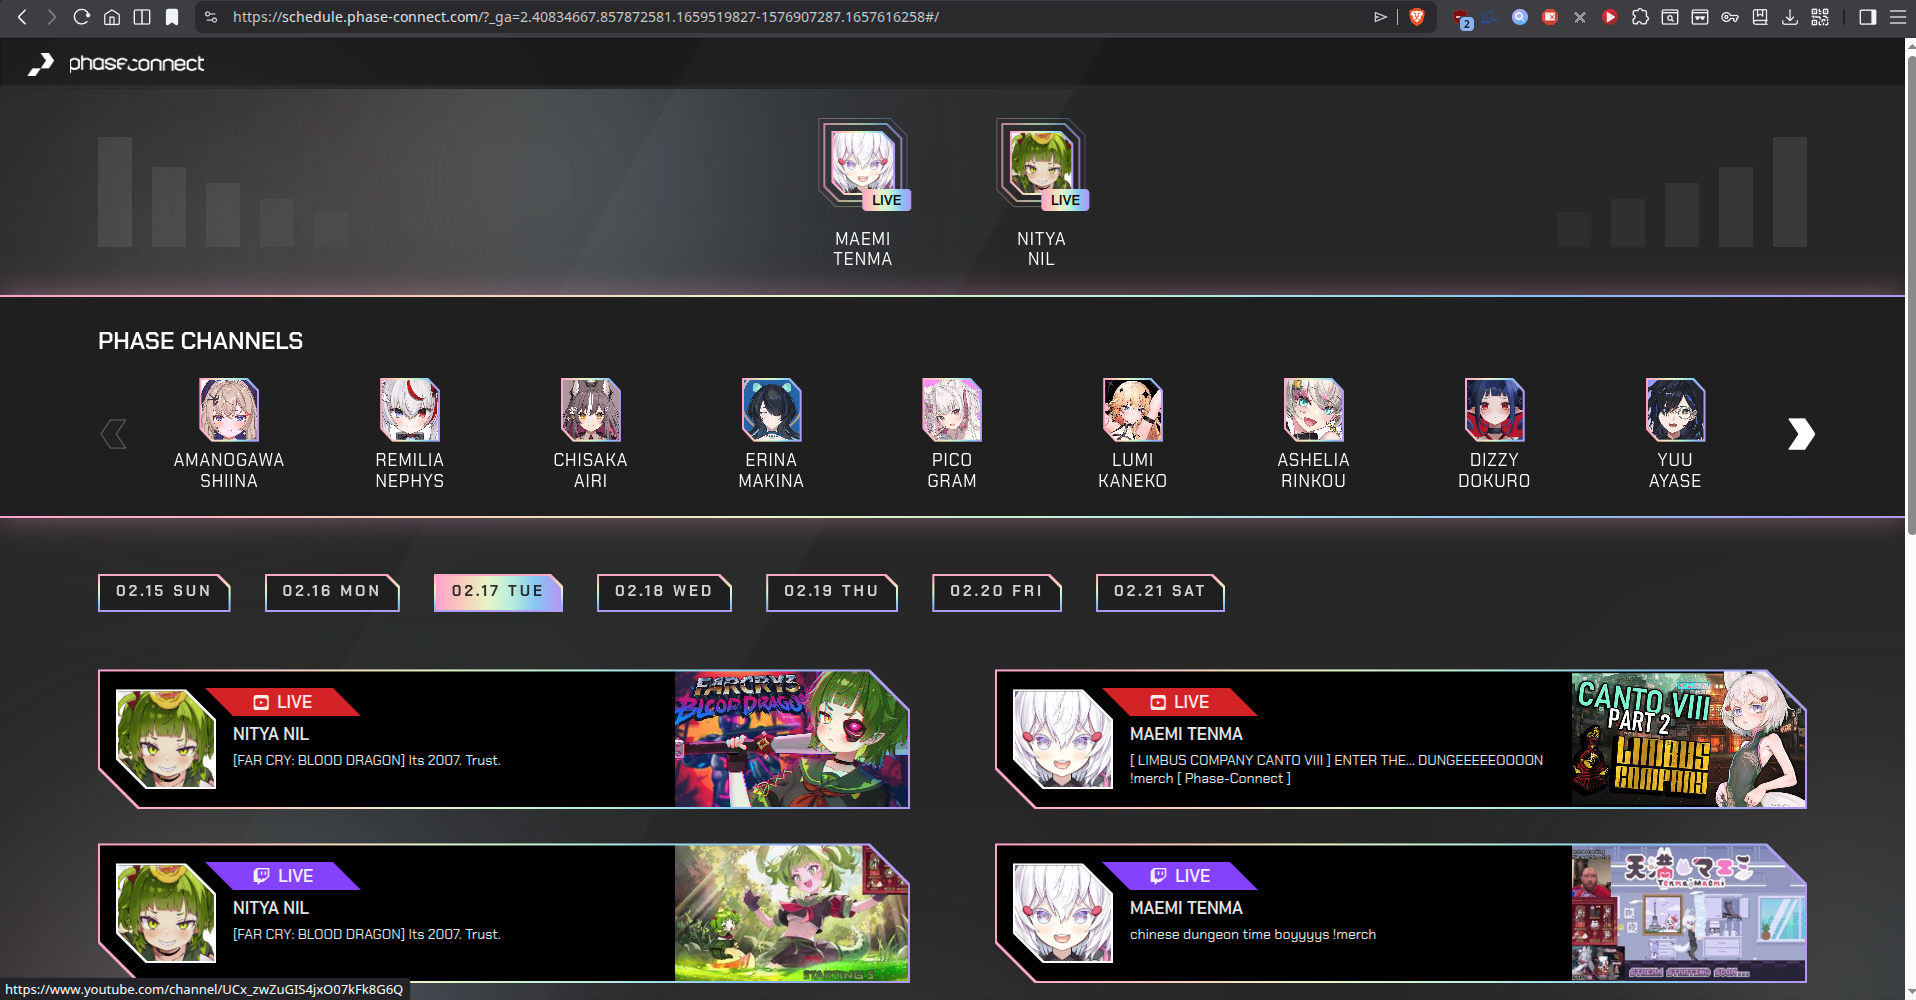
Task: Open Chisaka Airi channel avatar
Action: click(x=591, y=410)
